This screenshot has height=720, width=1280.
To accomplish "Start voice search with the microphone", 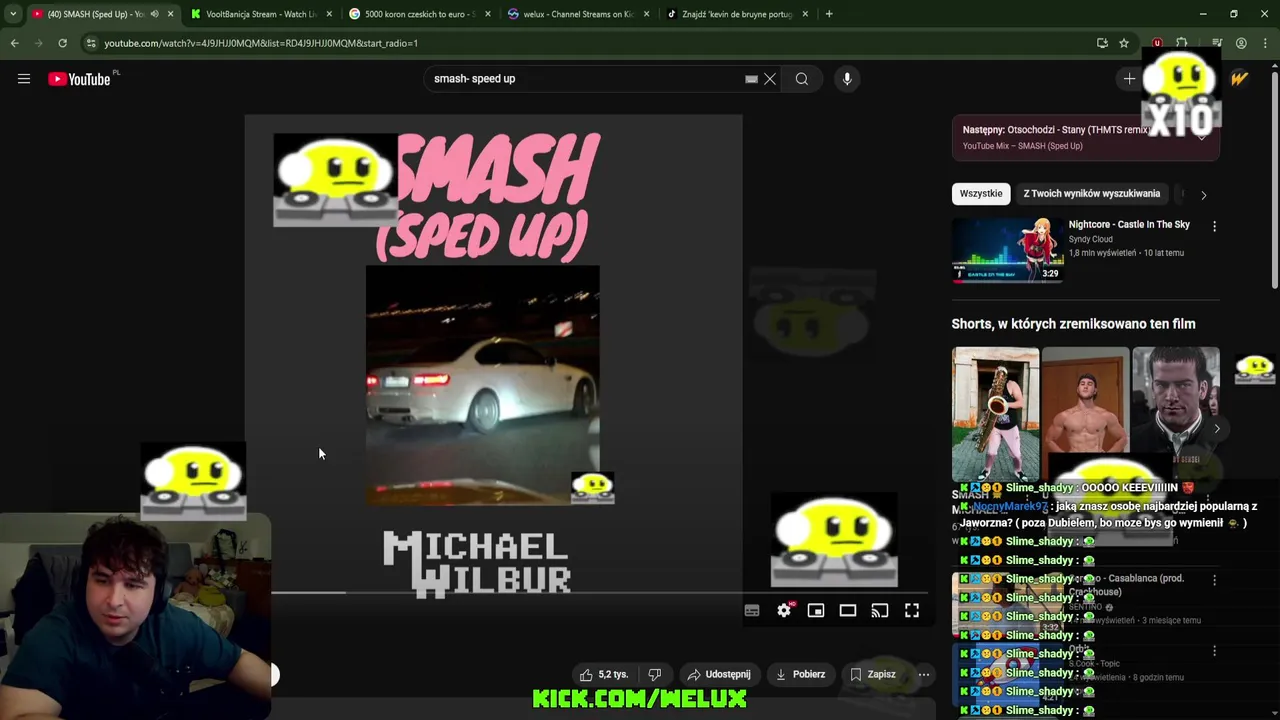I will (x=847, y=79).
